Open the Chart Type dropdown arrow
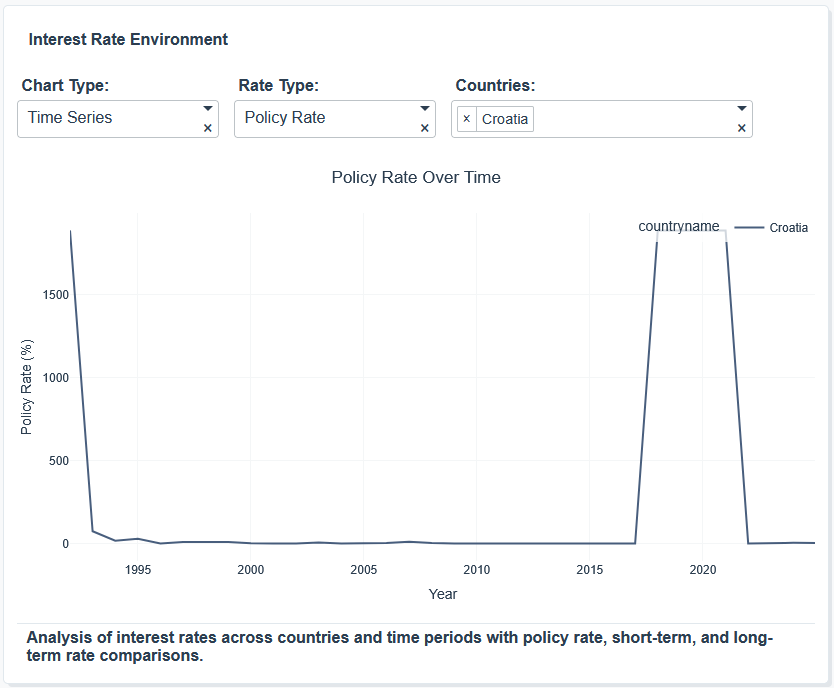This screenshot has width=834, height=688. click(x=208, y=108)
